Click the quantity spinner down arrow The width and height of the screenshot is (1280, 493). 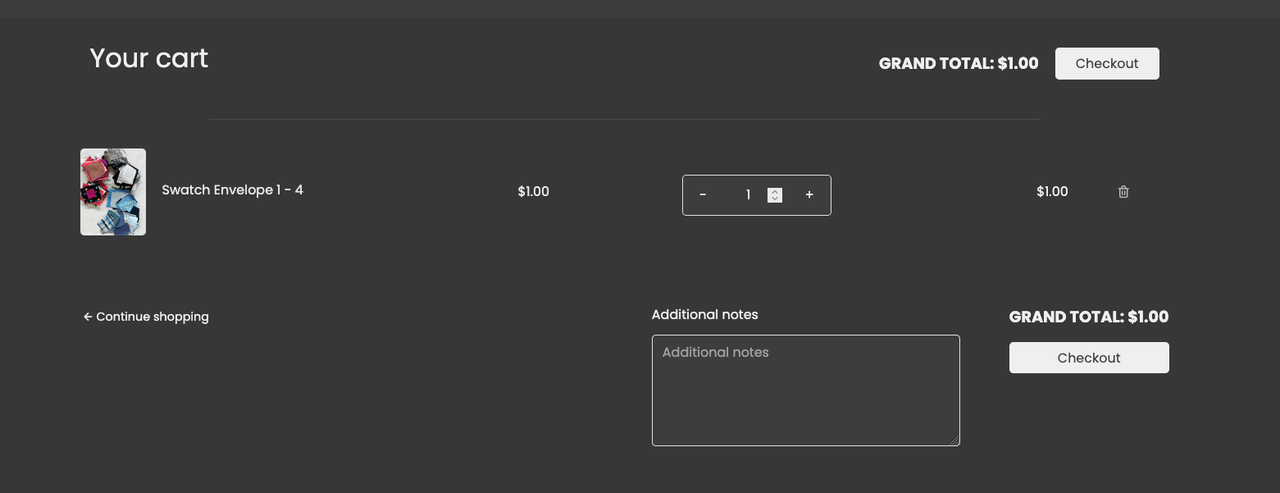pyautogui.click(x=775, y=199)
